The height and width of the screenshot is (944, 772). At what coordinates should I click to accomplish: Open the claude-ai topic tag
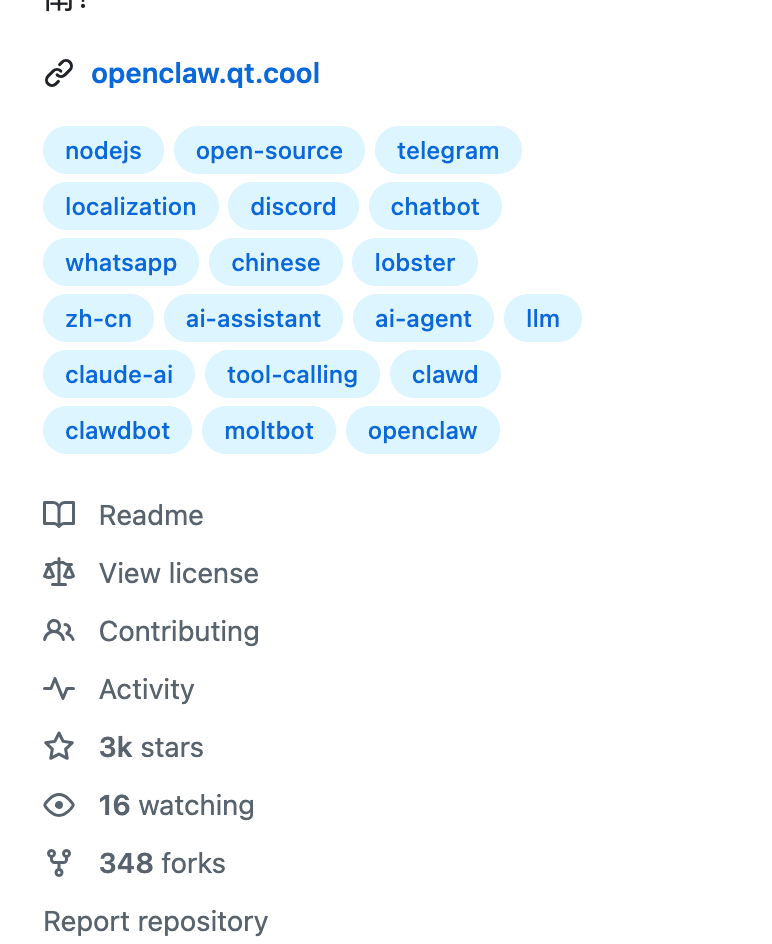(x=119, y=375)
